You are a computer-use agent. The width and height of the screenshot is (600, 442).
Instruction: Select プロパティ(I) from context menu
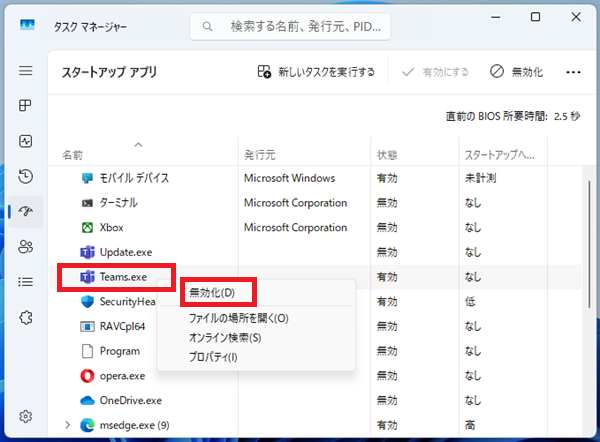(x=213, y=357)
